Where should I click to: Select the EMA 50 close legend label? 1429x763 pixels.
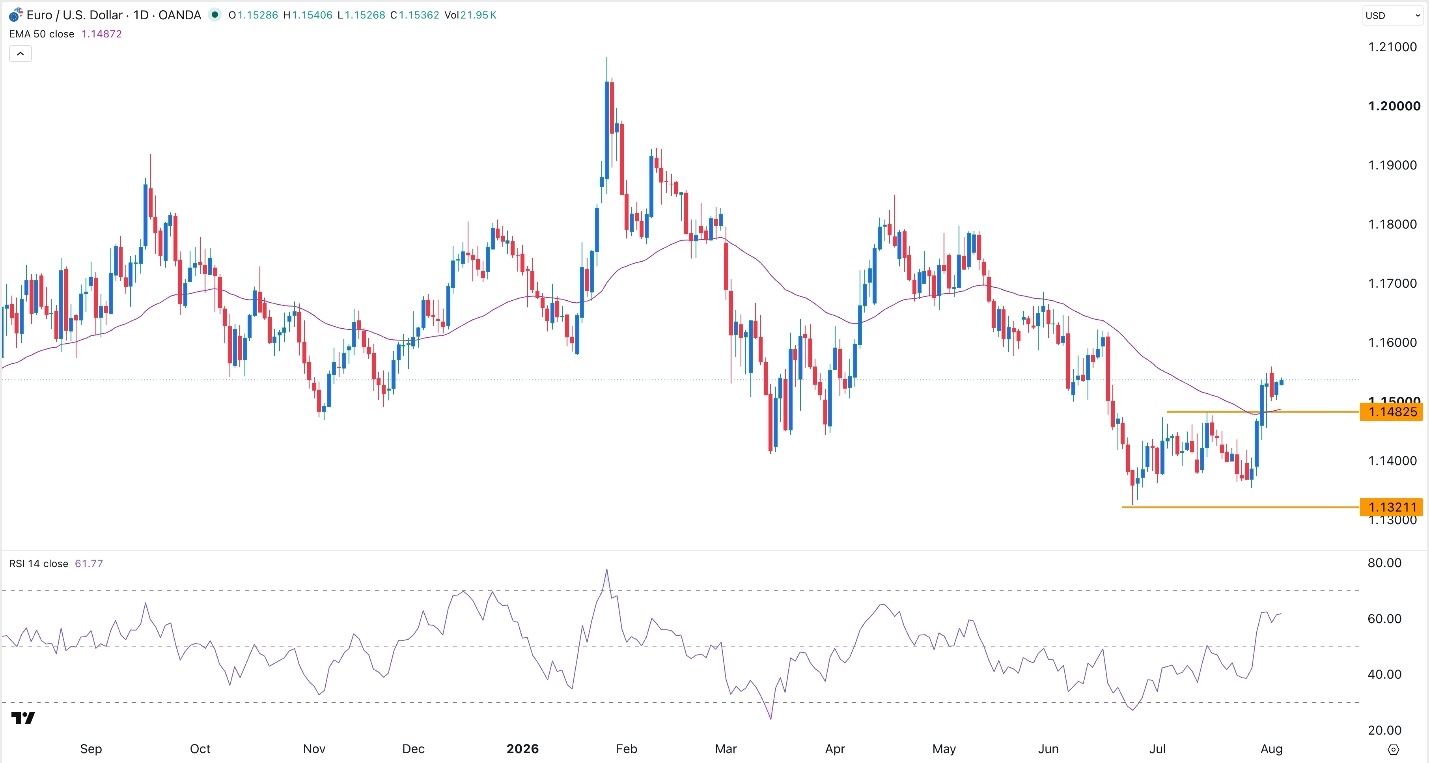(x=41, y=33)
